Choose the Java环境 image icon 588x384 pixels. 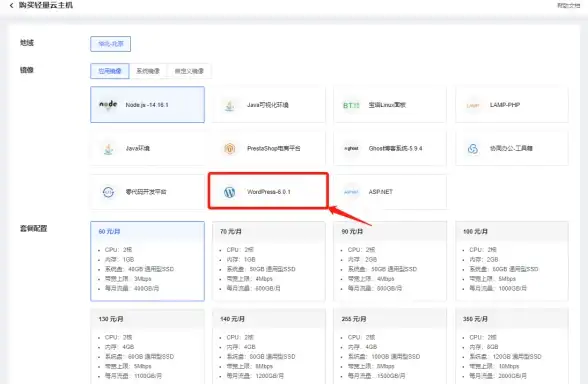(x=108, y=148)
